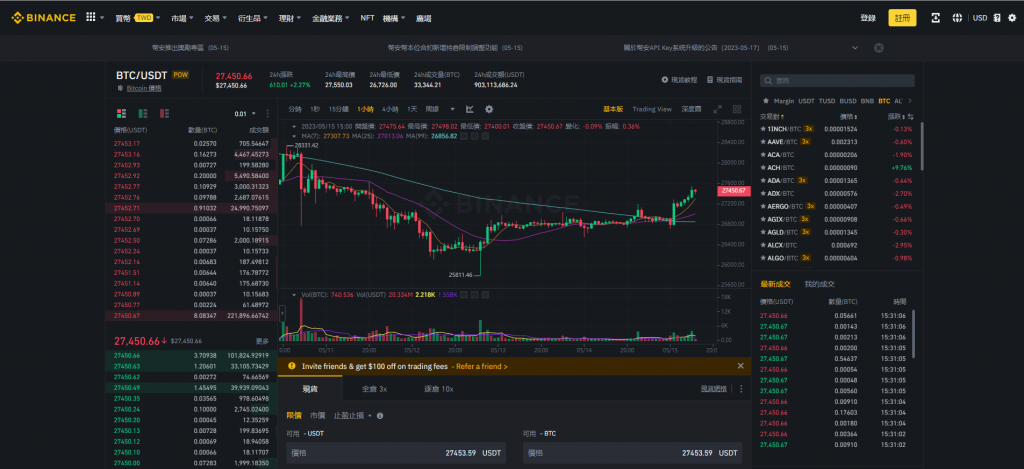
Task: Click the yellow register (註冊) button
Action: click(902, 18)
